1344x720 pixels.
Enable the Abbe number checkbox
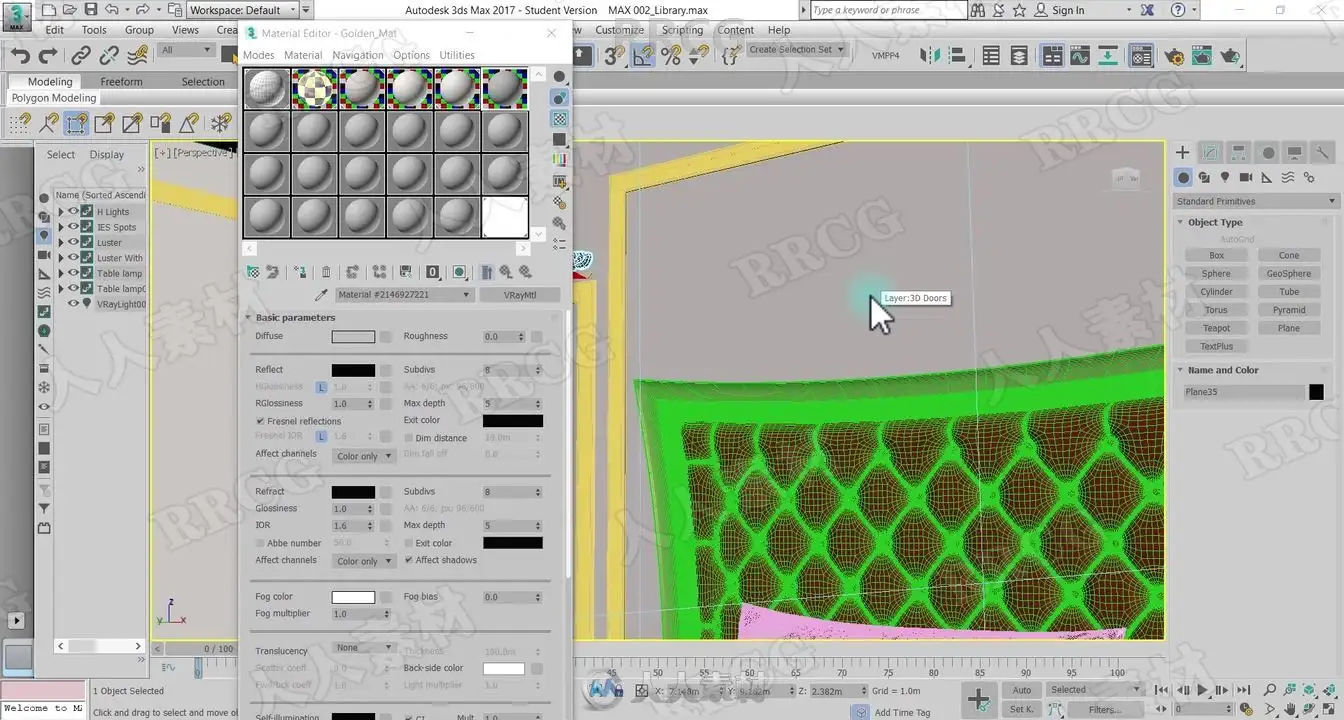(x=260, y=543)
